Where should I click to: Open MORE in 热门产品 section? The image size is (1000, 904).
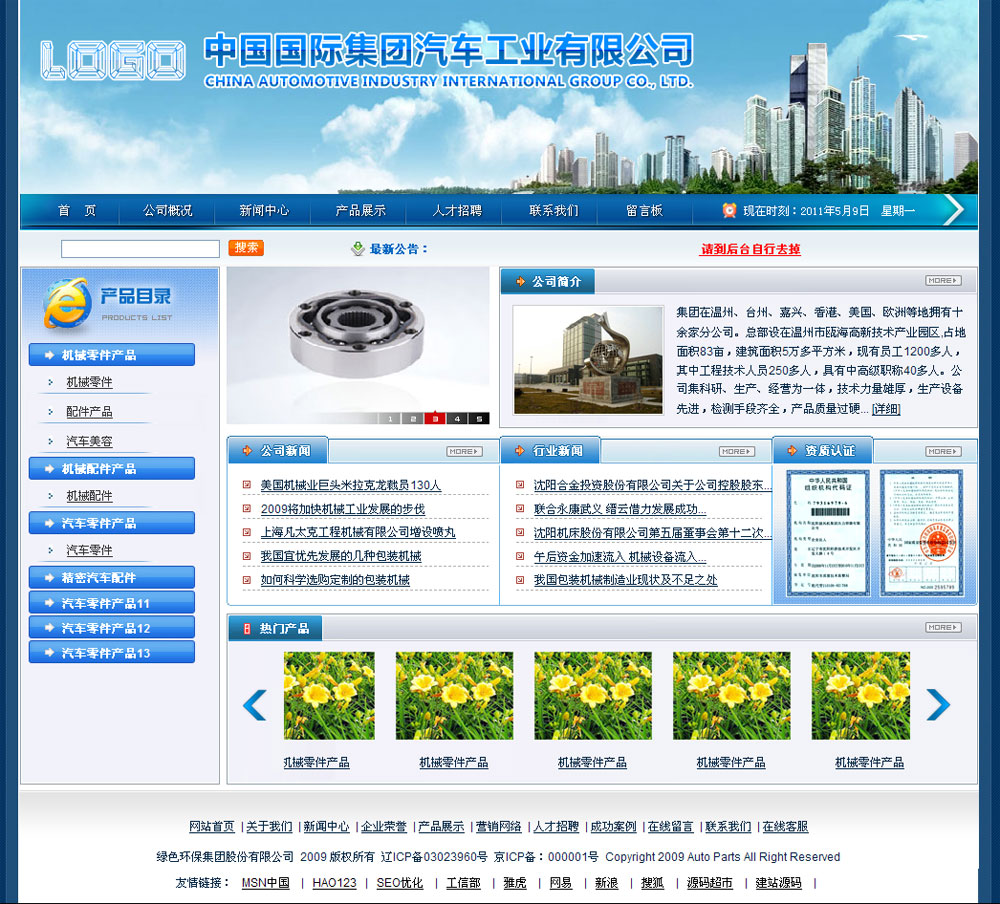(943, 628)
